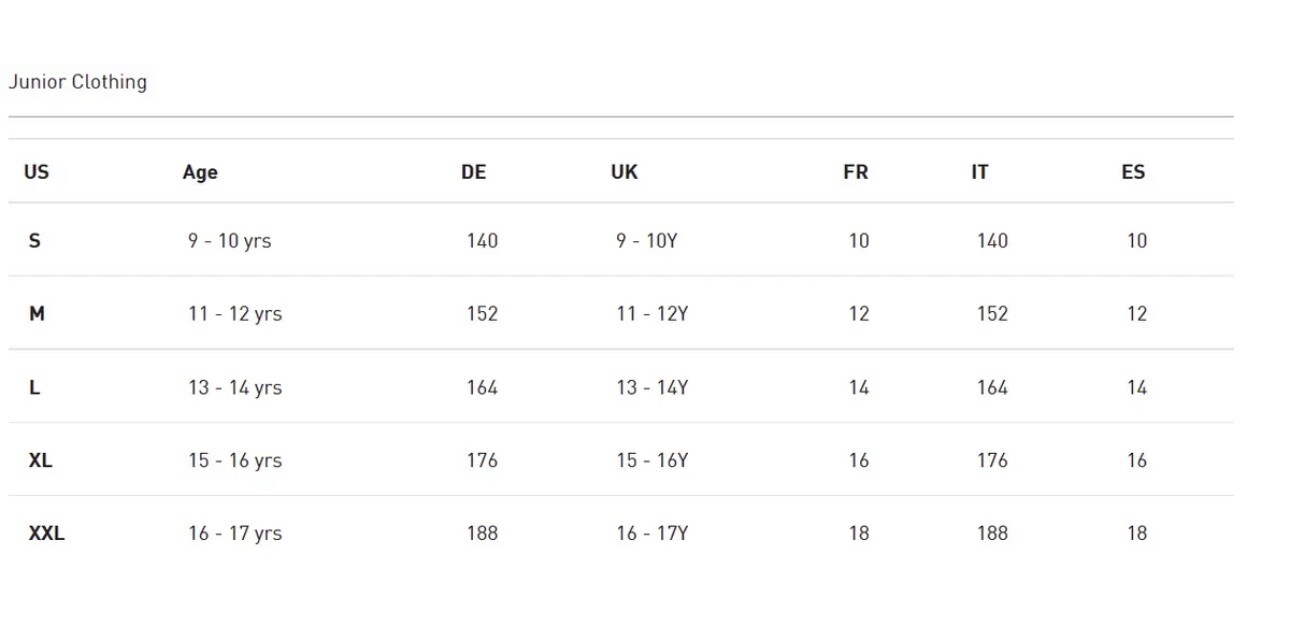
Task: Select the US column header
Action: pos(36,172)
